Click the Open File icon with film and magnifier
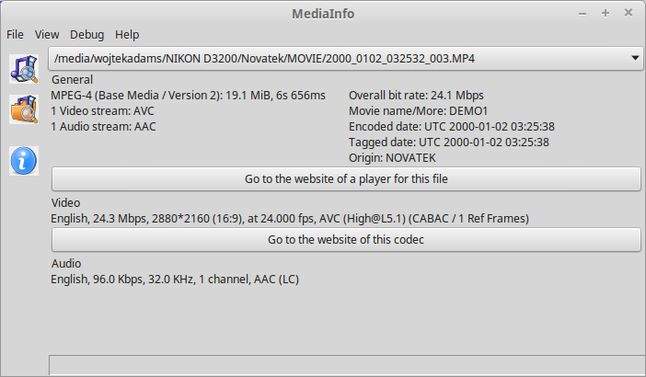Screen dimensions: 646x377 click(x=24, y=69)
